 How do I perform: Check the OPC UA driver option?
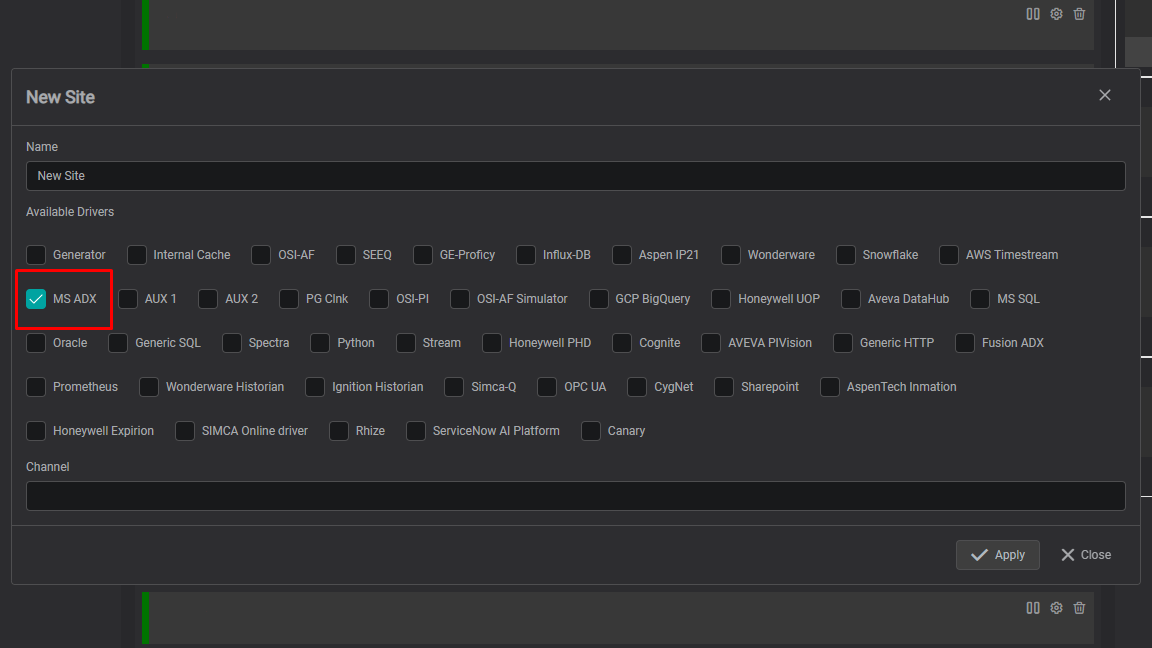click(547, 387)
